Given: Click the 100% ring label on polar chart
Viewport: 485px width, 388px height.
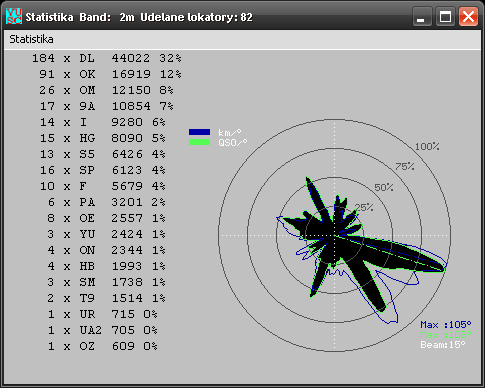Looking at the screenshot, I should [427, 146].
